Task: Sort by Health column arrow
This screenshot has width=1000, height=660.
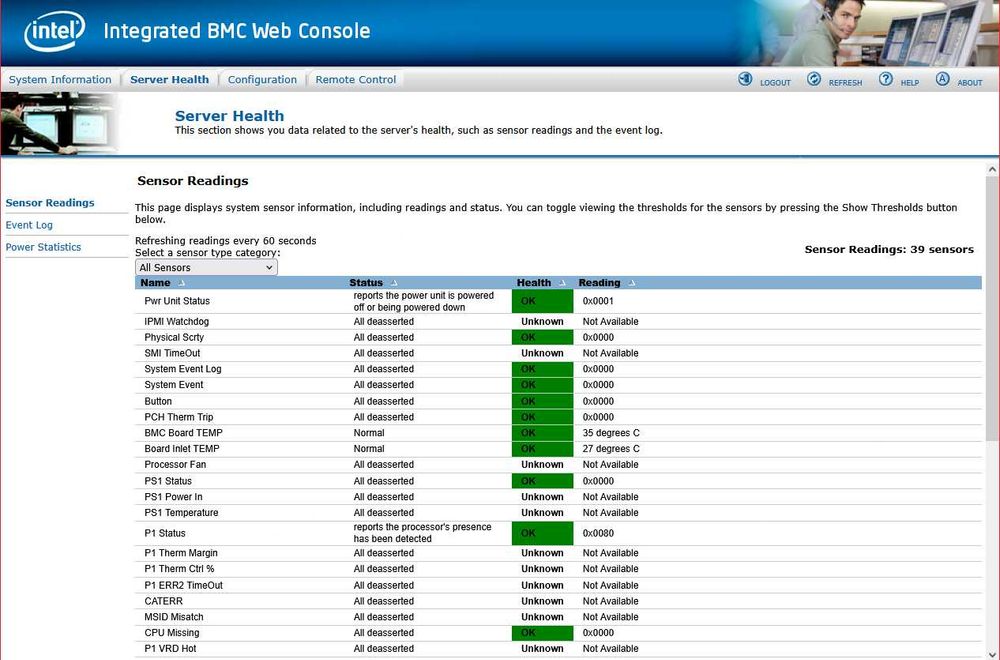Action: [562, 283]
